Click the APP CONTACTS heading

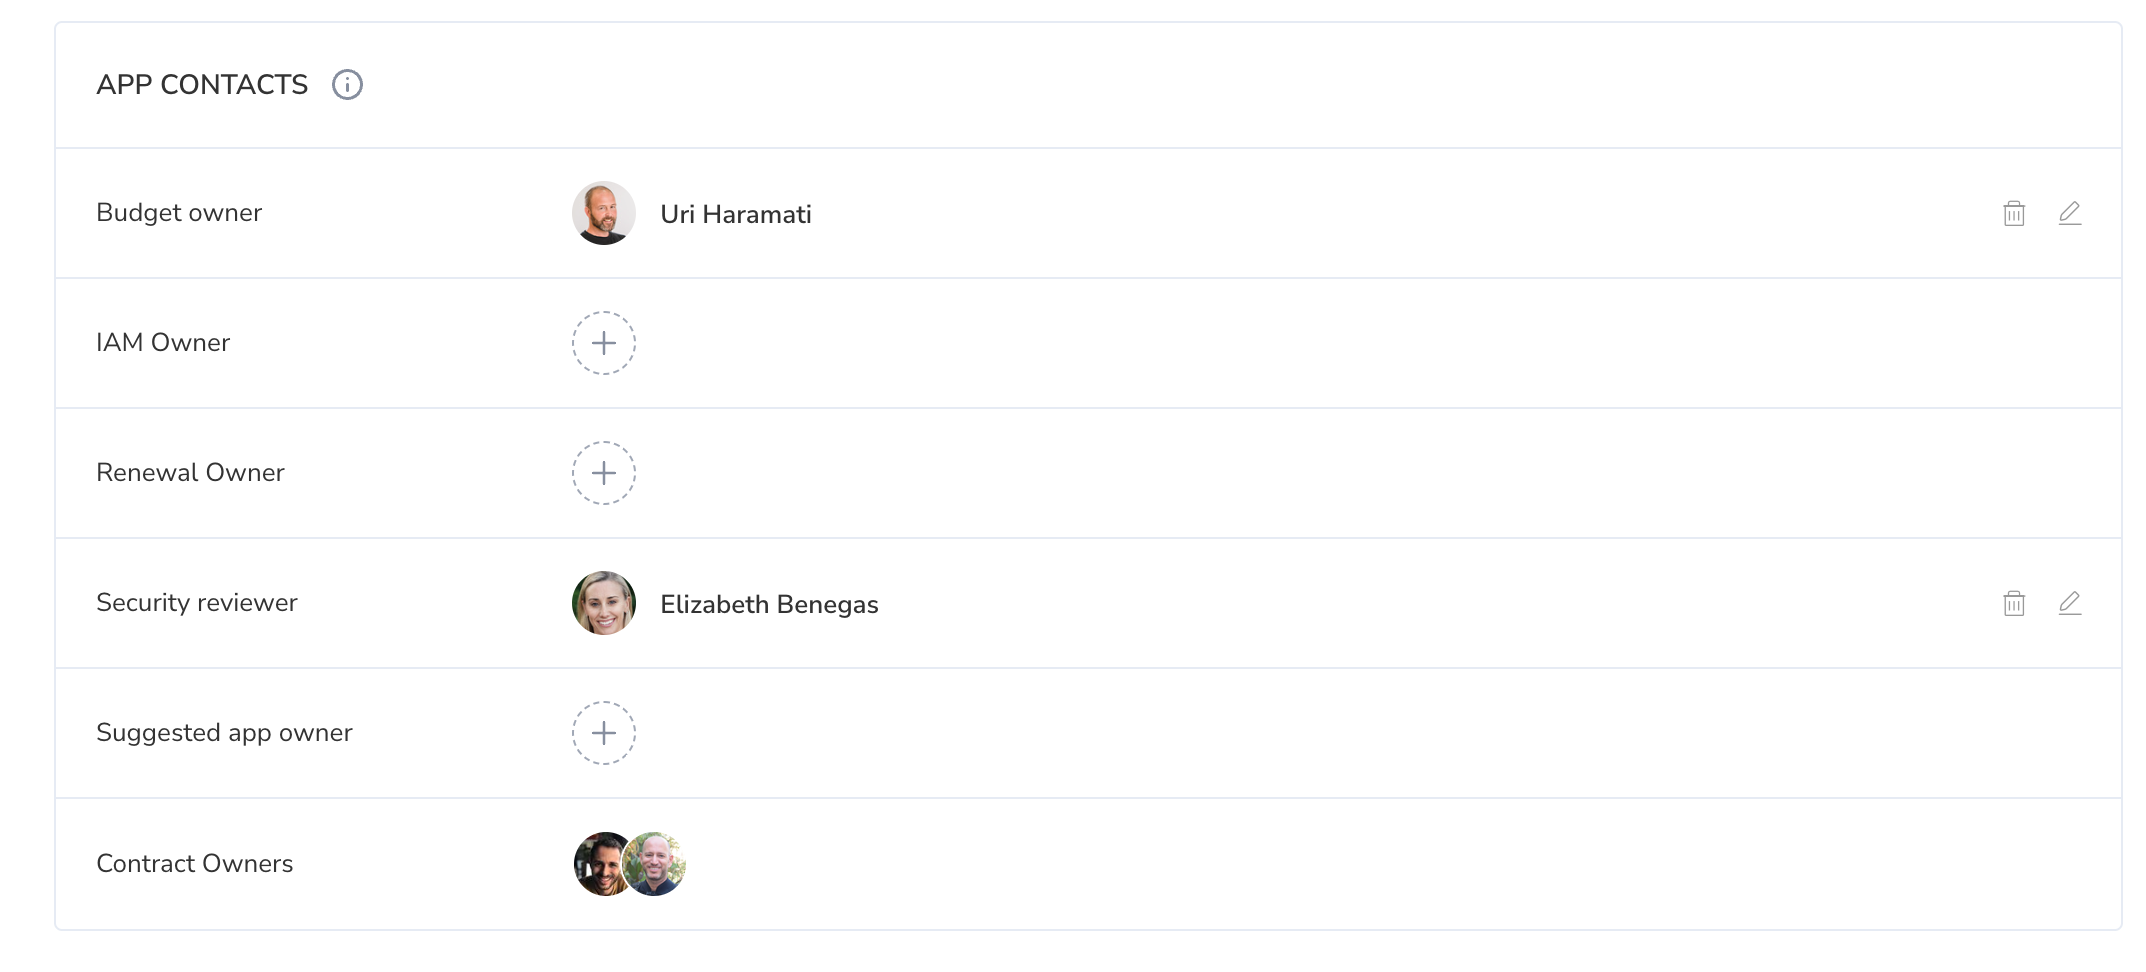click(202, 85)
